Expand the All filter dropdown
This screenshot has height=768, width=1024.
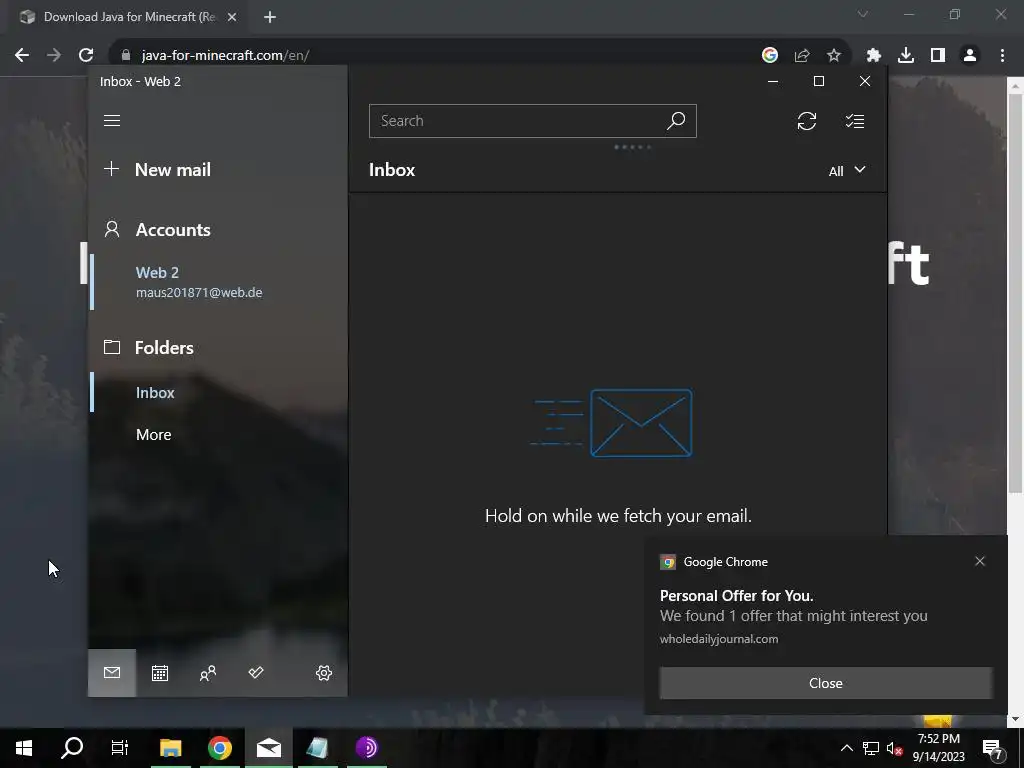(847, 170)
